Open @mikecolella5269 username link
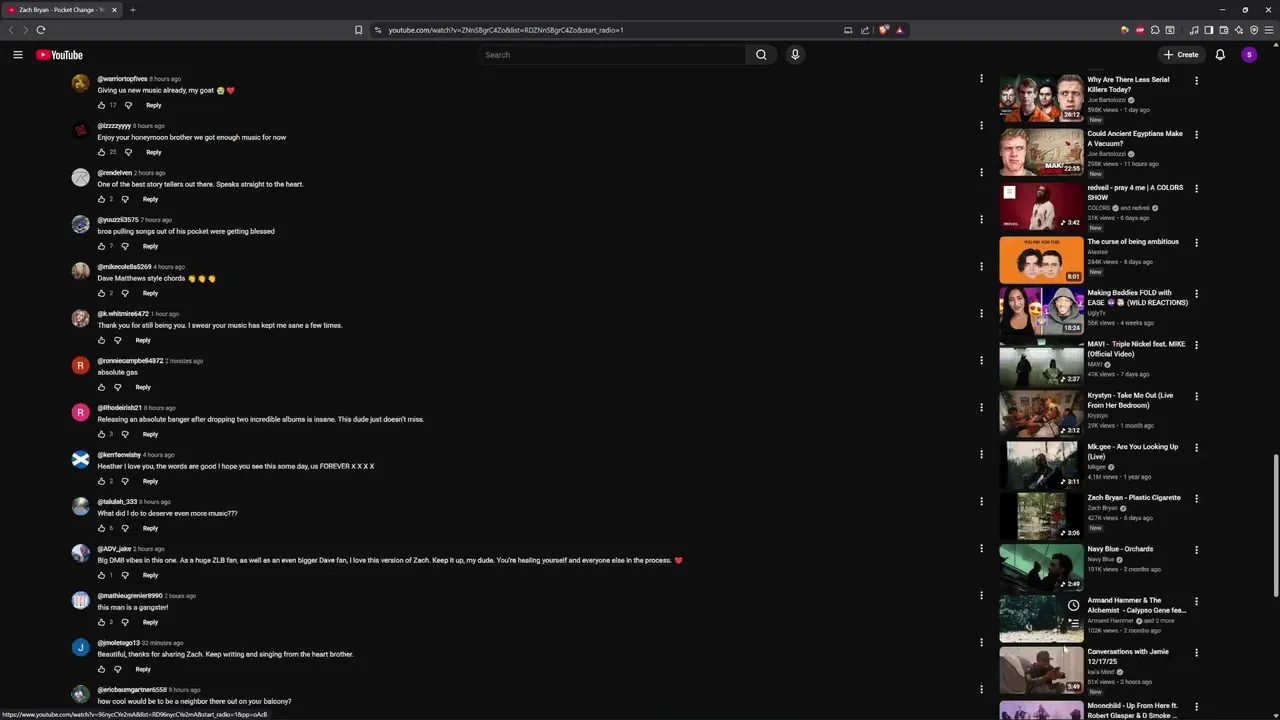The height and width of the screenshot is (720, 1280). click(124, 267)
